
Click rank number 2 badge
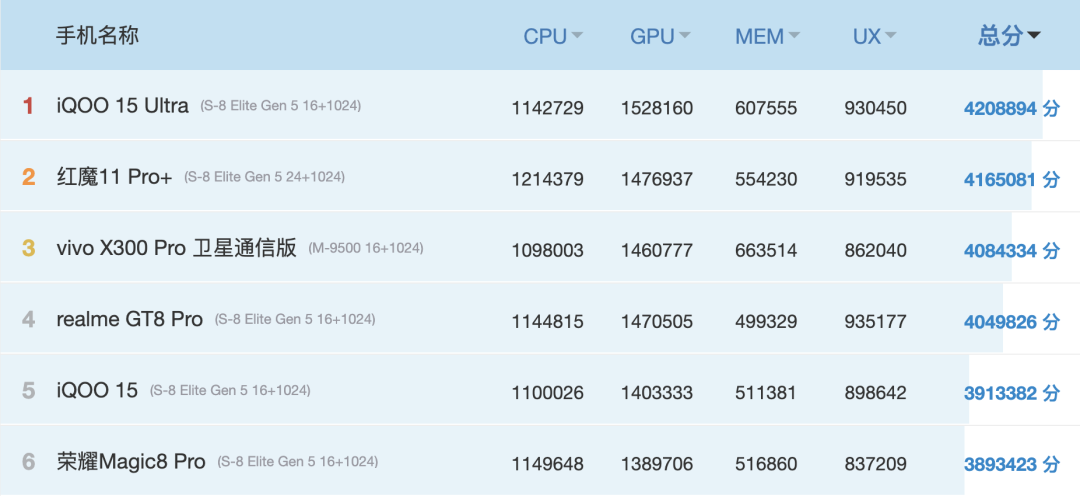29,177
